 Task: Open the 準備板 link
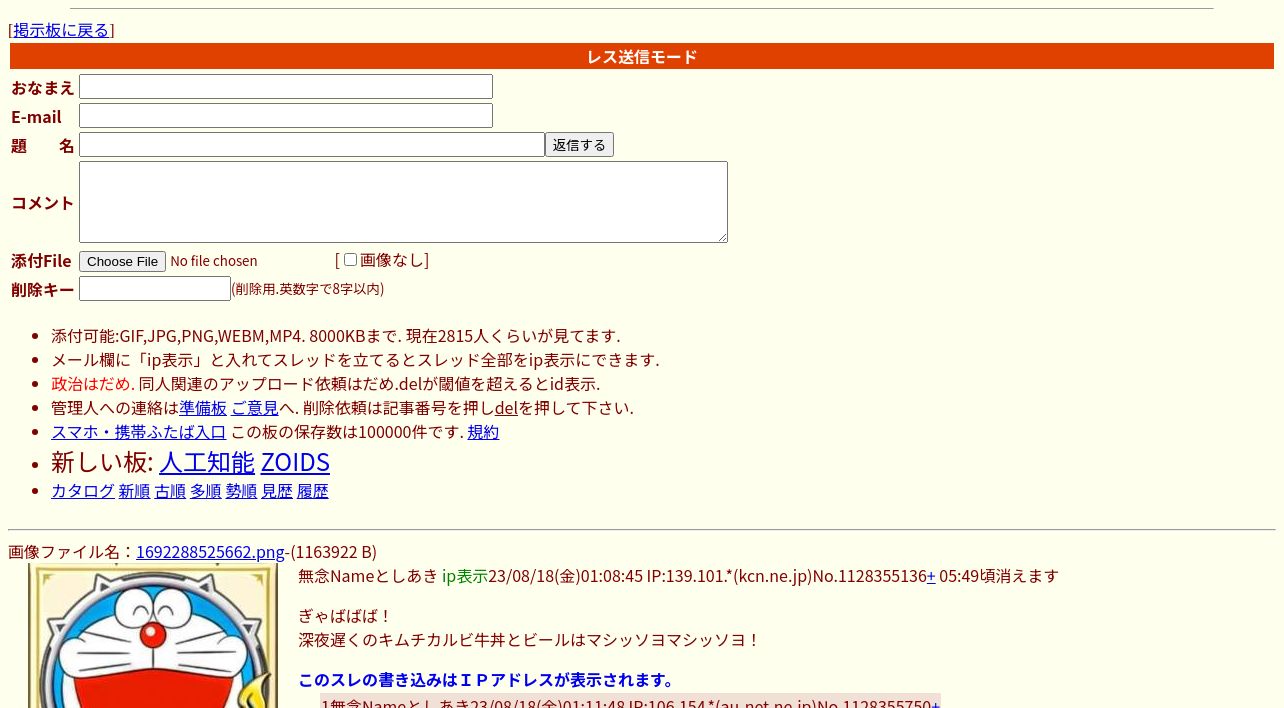tap(203, 408)
